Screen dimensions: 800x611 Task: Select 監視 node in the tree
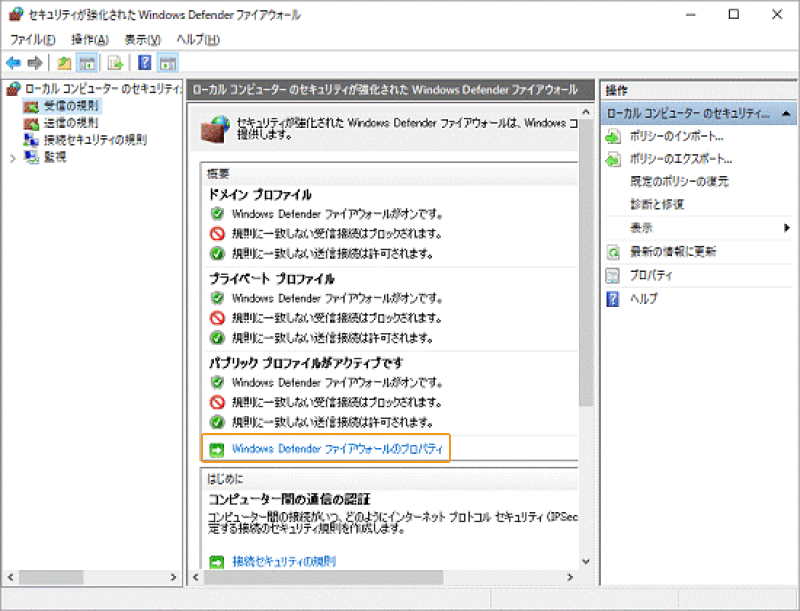[55, 157]
